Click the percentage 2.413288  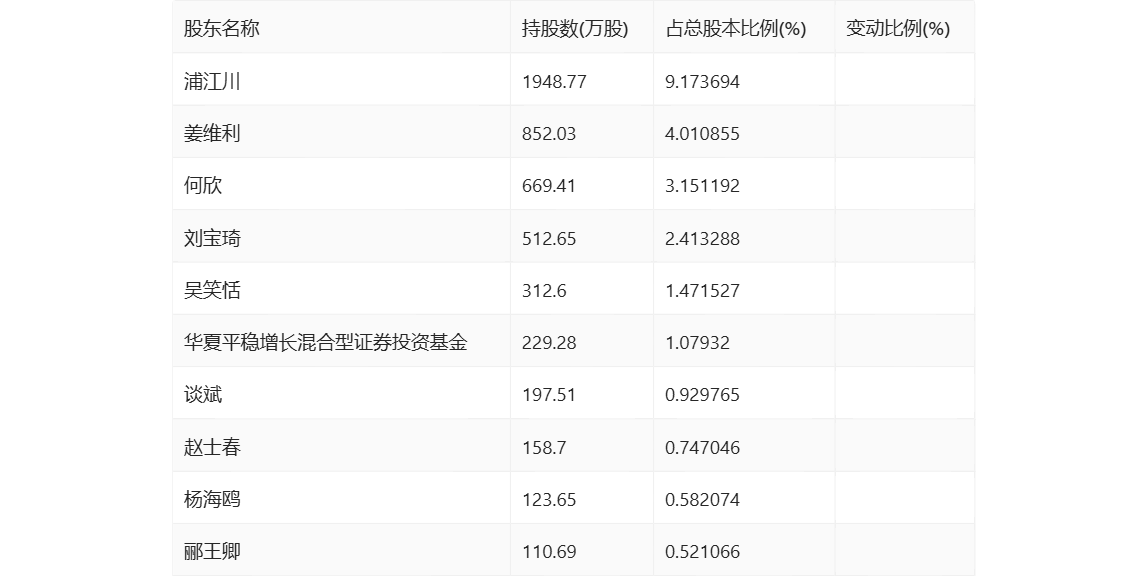(x=702, y=239)
